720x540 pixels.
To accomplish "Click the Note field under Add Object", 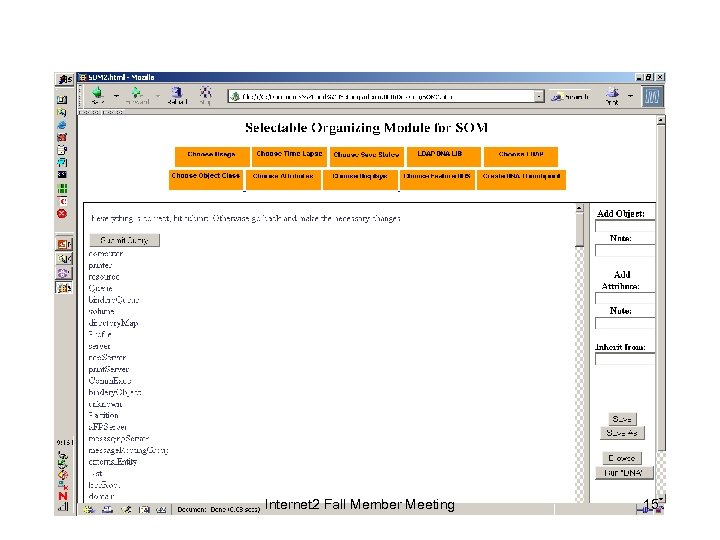I will click(x=625, y=250).
